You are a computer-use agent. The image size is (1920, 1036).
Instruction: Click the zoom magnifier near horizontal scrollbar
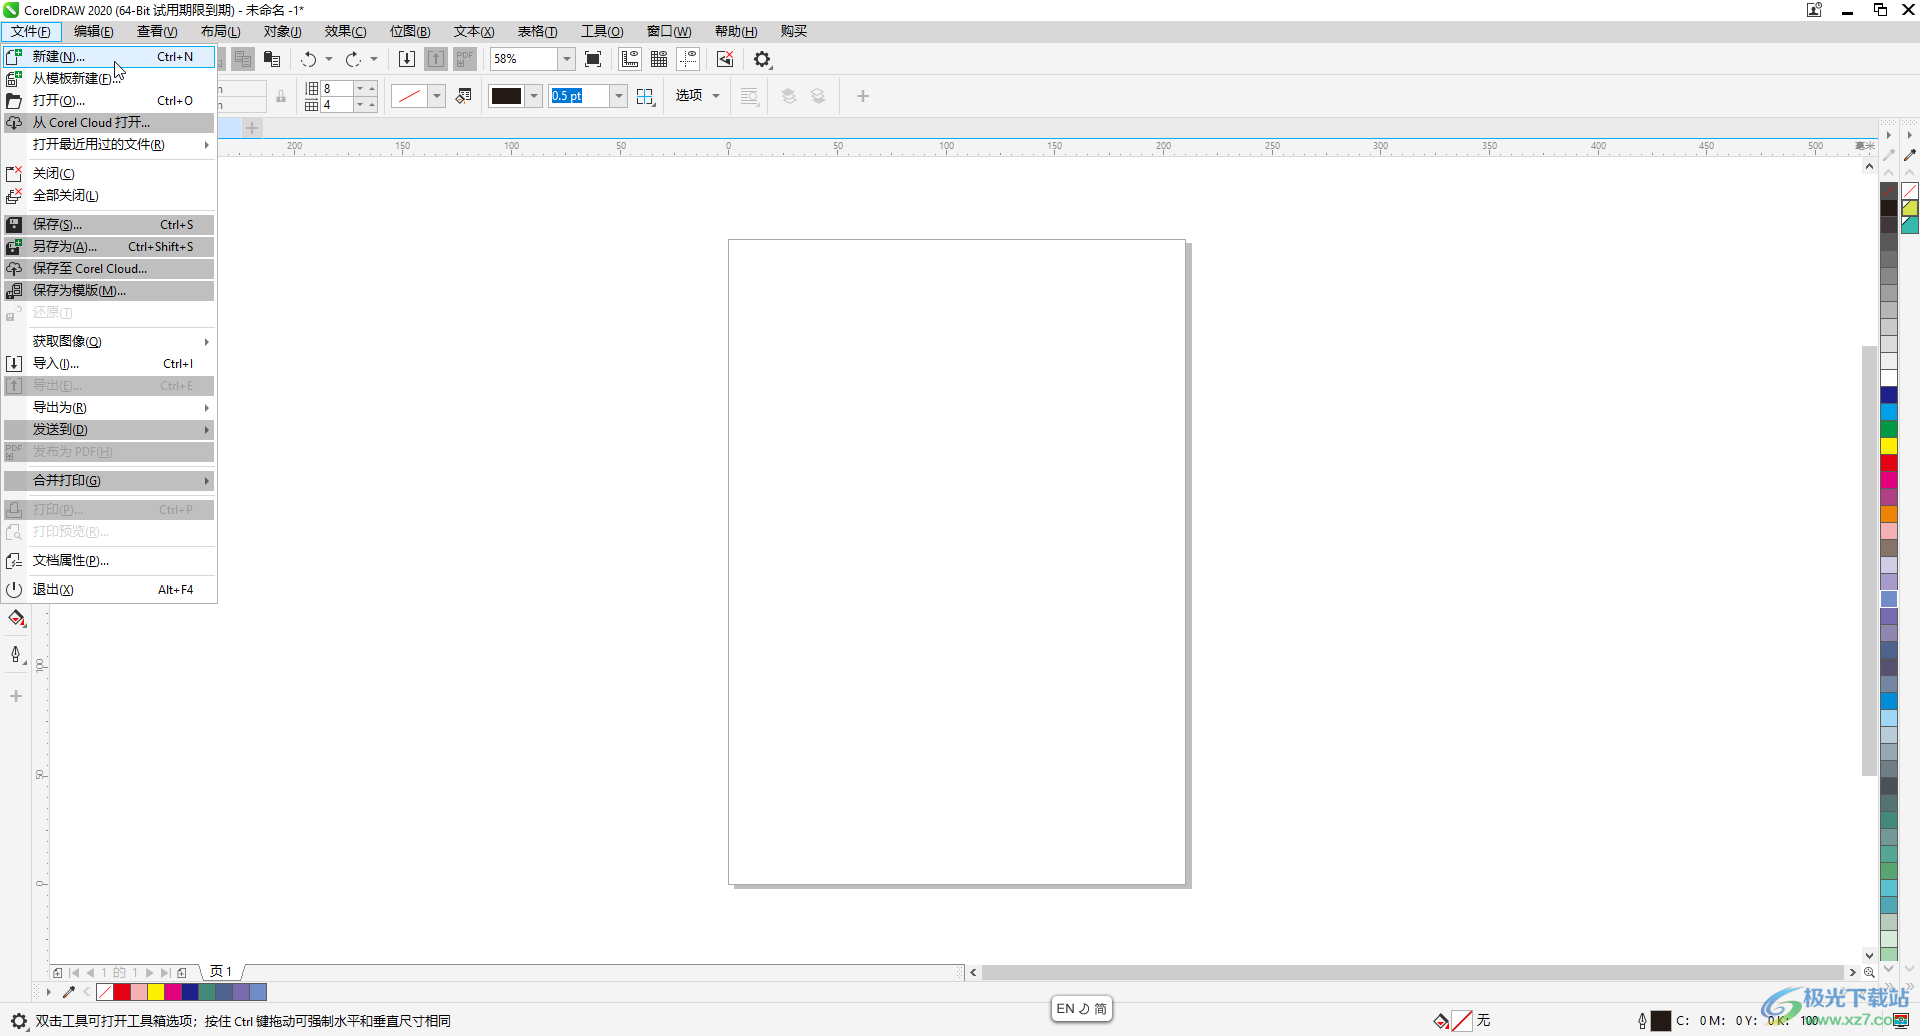(1869, 972)
